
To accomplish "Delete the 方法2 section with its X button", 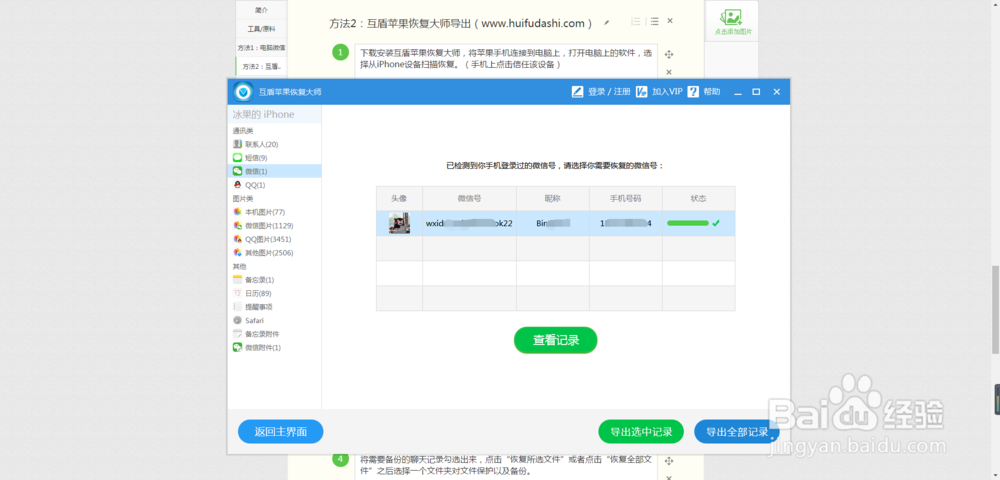I will coord(670,21).
